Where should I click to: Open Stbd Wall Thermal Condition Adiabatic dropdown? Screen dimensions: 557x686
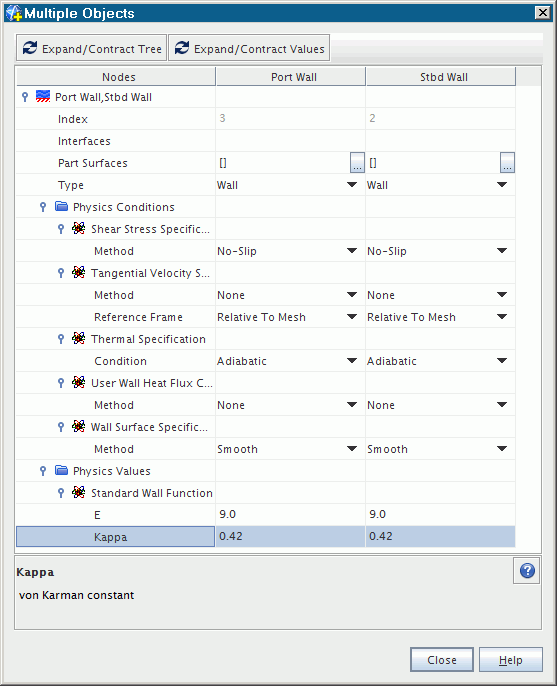pos(502,360)
